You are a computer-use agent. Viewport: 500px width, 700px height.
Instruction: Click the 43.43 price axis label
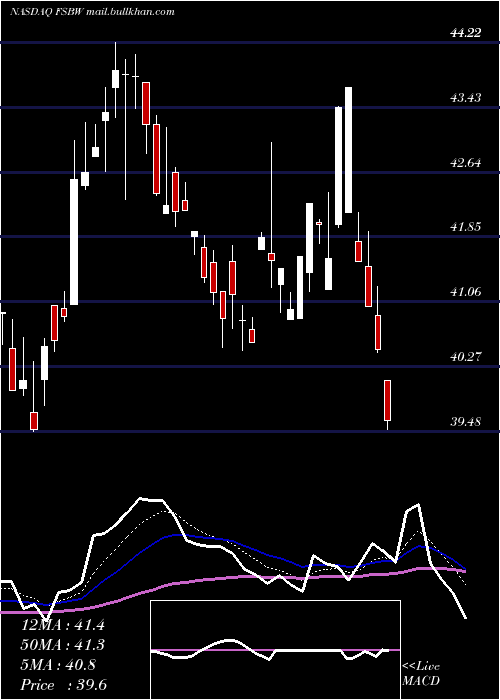[x=466, y=97]
